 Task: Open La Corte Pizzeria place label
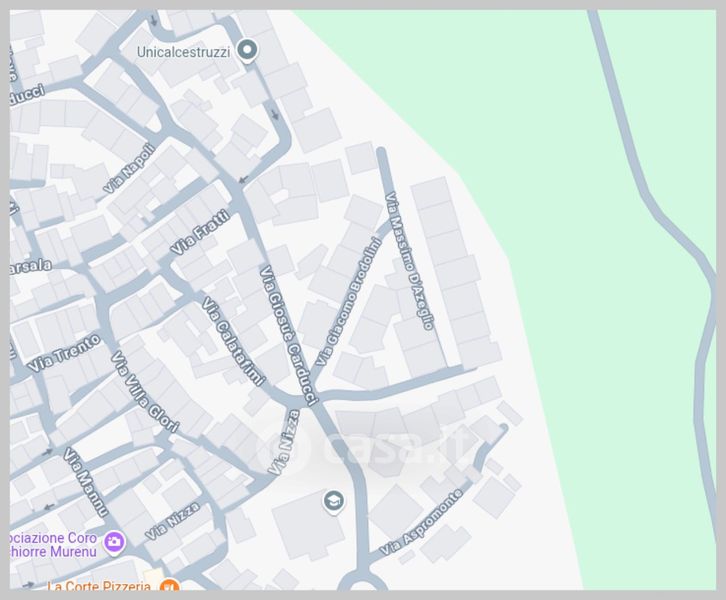99,586
